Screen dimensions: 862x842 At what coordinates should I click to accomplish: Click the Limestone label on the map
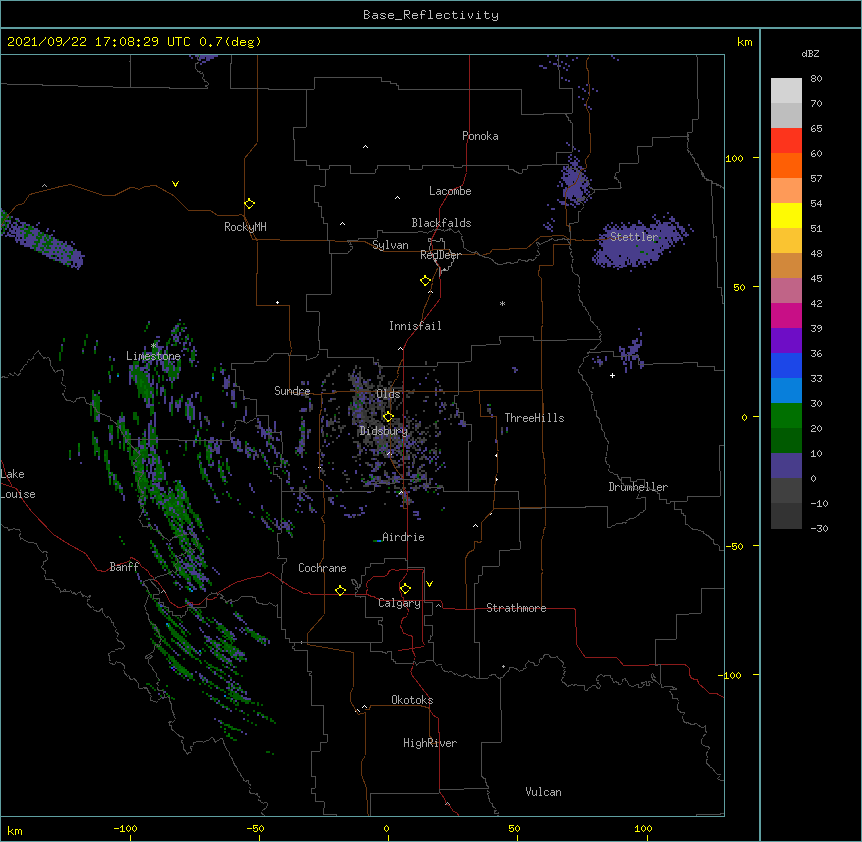(153, 356)
